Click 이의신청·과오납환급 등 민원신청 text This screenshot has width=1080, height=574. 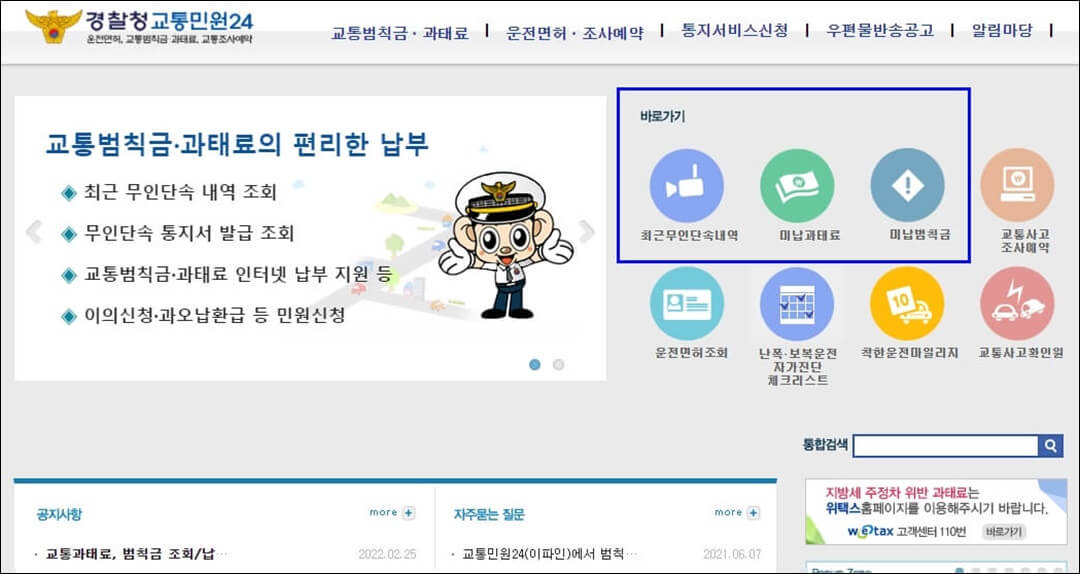(214, 316)
